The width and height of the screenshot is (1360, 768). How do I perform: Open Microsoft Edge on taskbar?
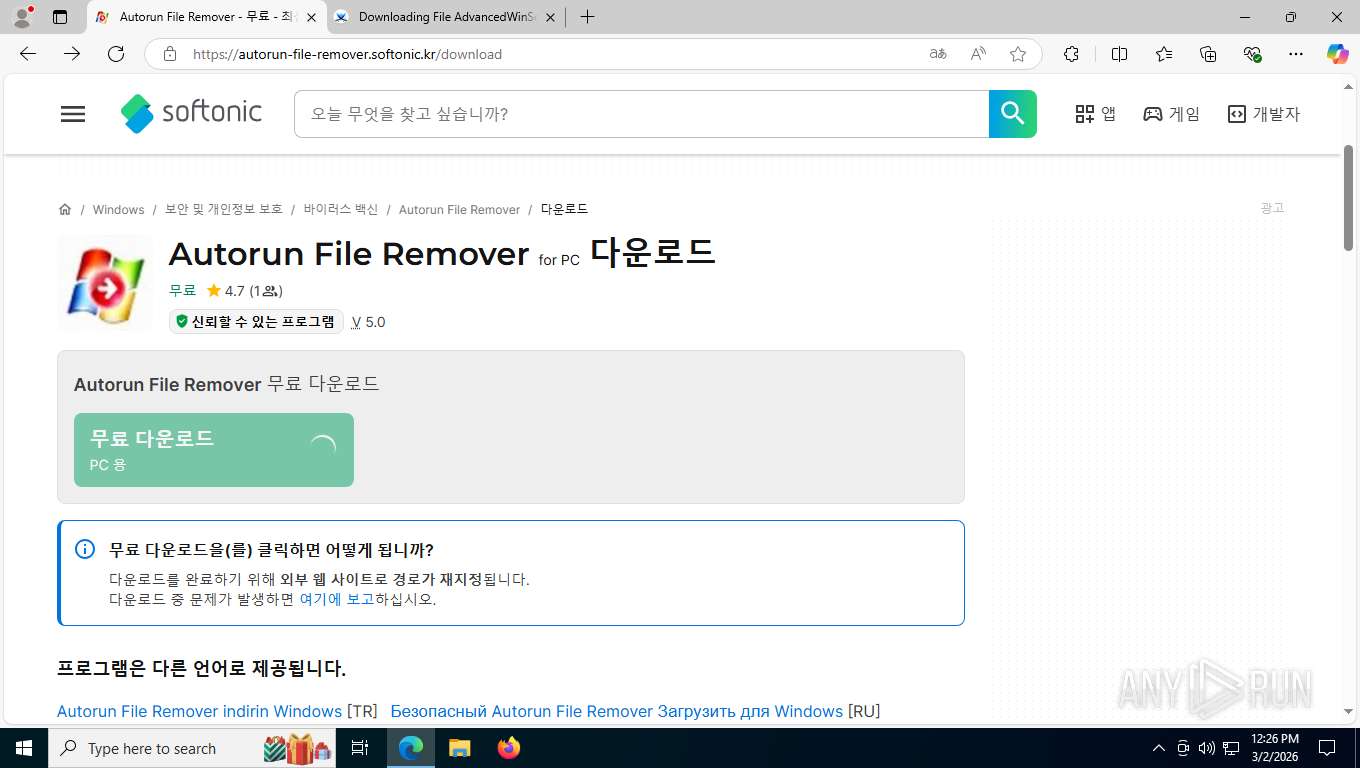[x=411, y=748]
